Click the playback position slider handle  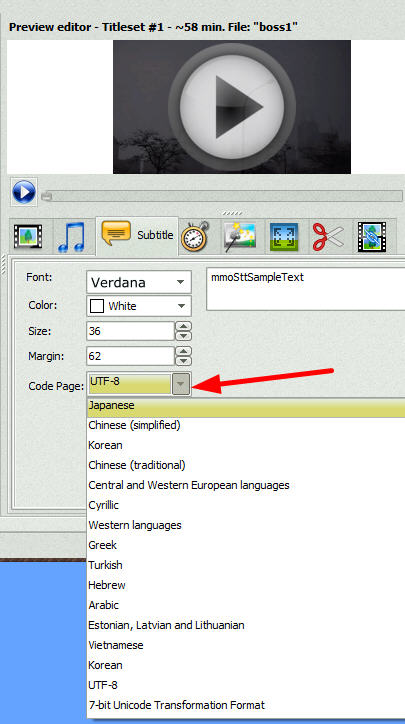tap(47, 197)
